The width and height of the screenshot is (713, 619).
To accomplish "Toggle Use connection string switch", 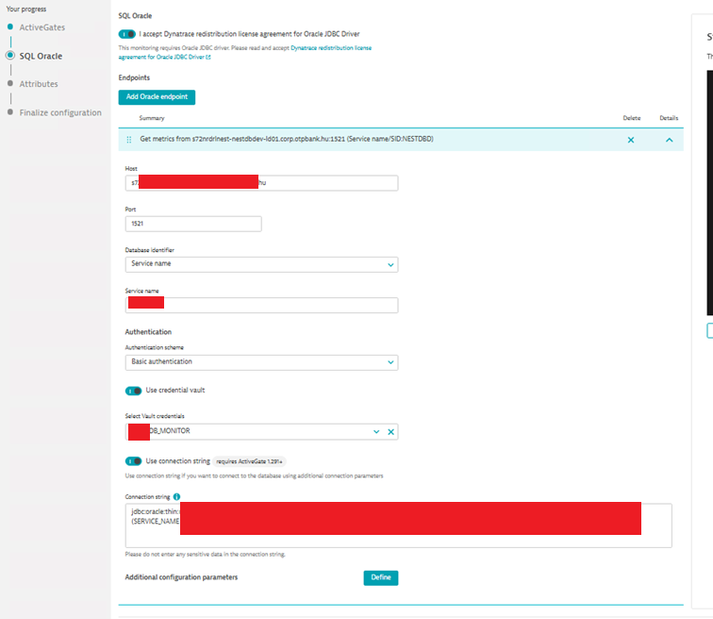I will coord(134,461).
